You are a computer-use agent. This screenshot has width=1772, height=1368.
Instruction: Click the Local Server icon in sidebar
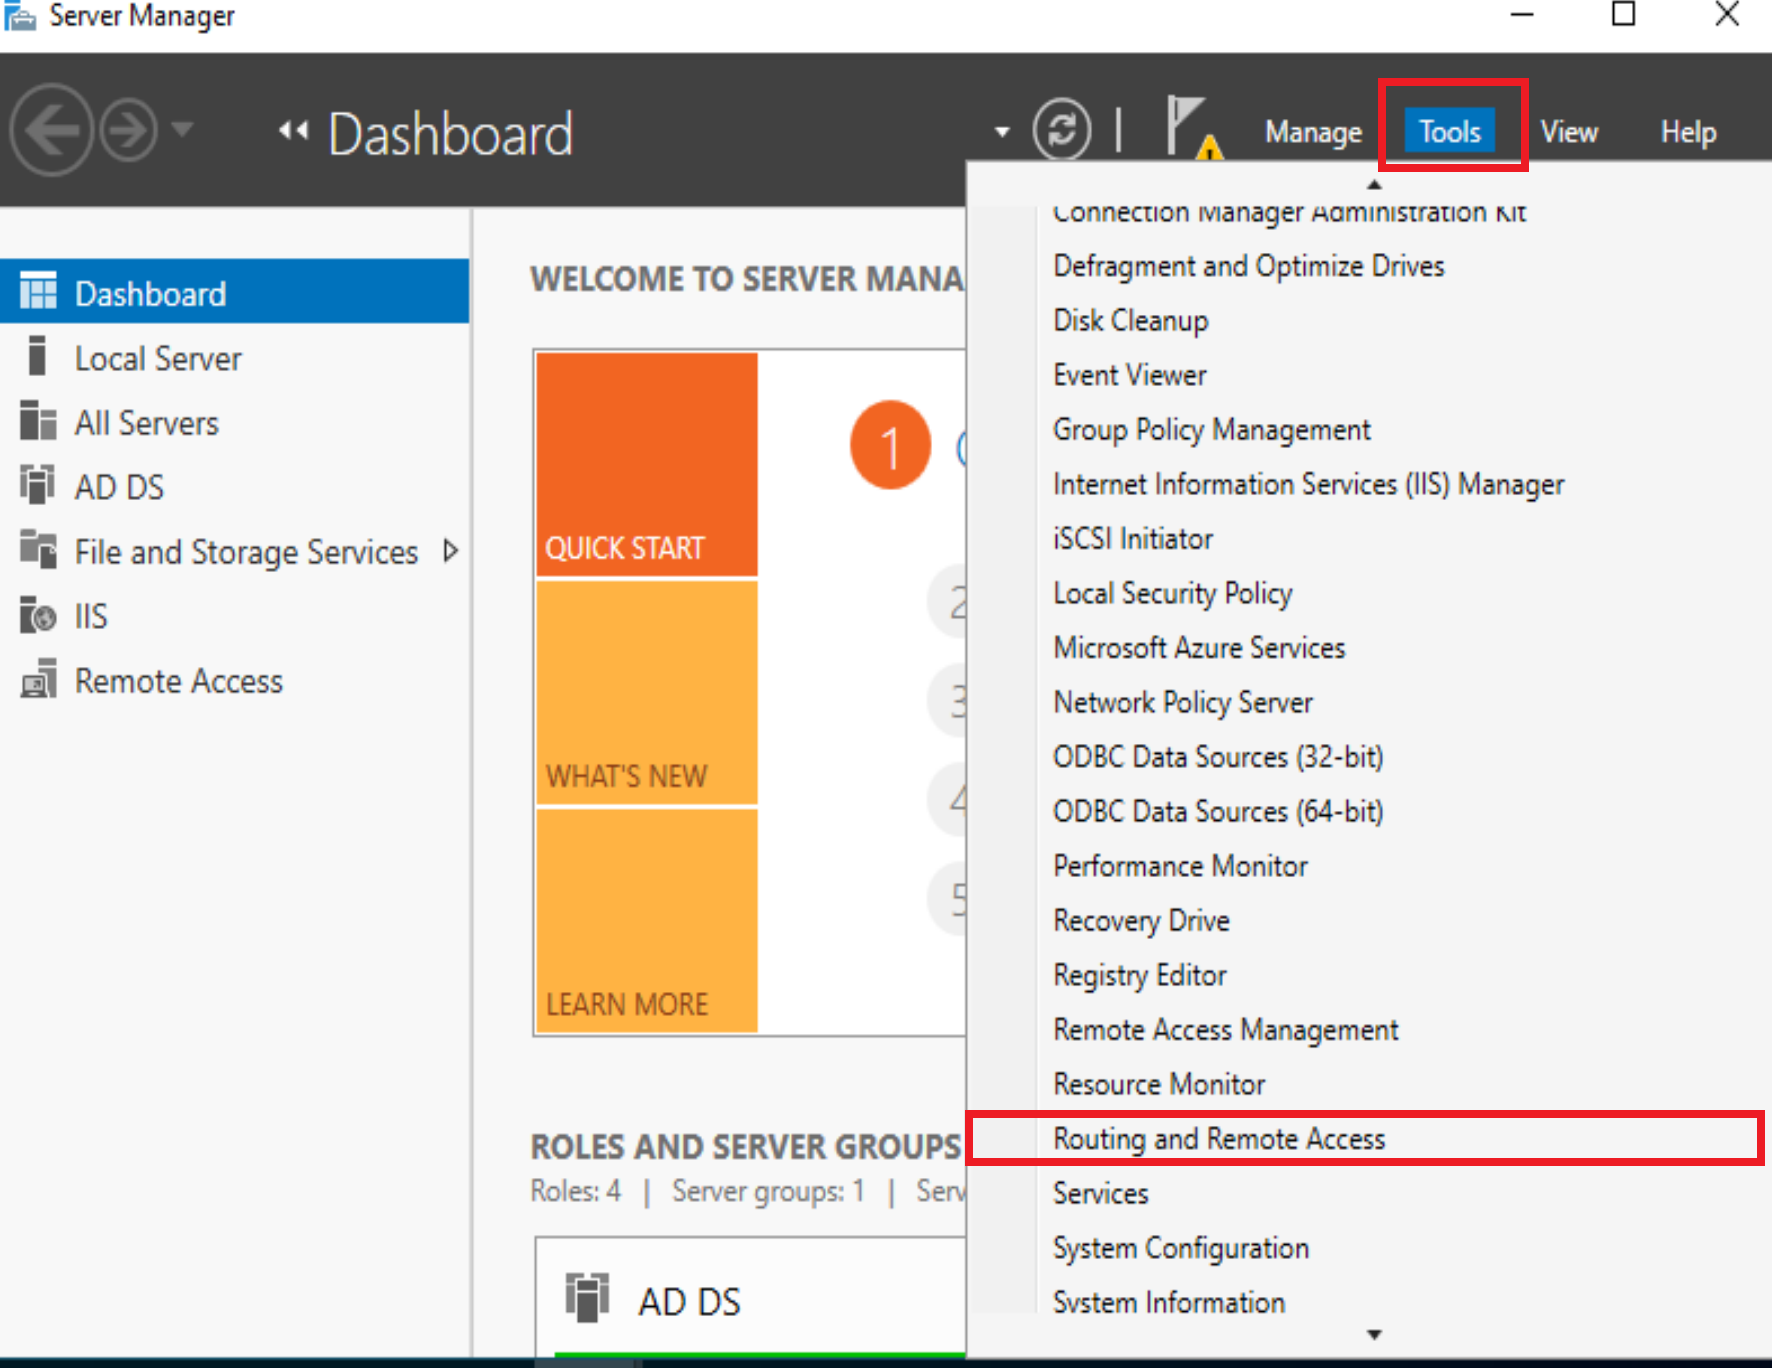tap(38, 356)
